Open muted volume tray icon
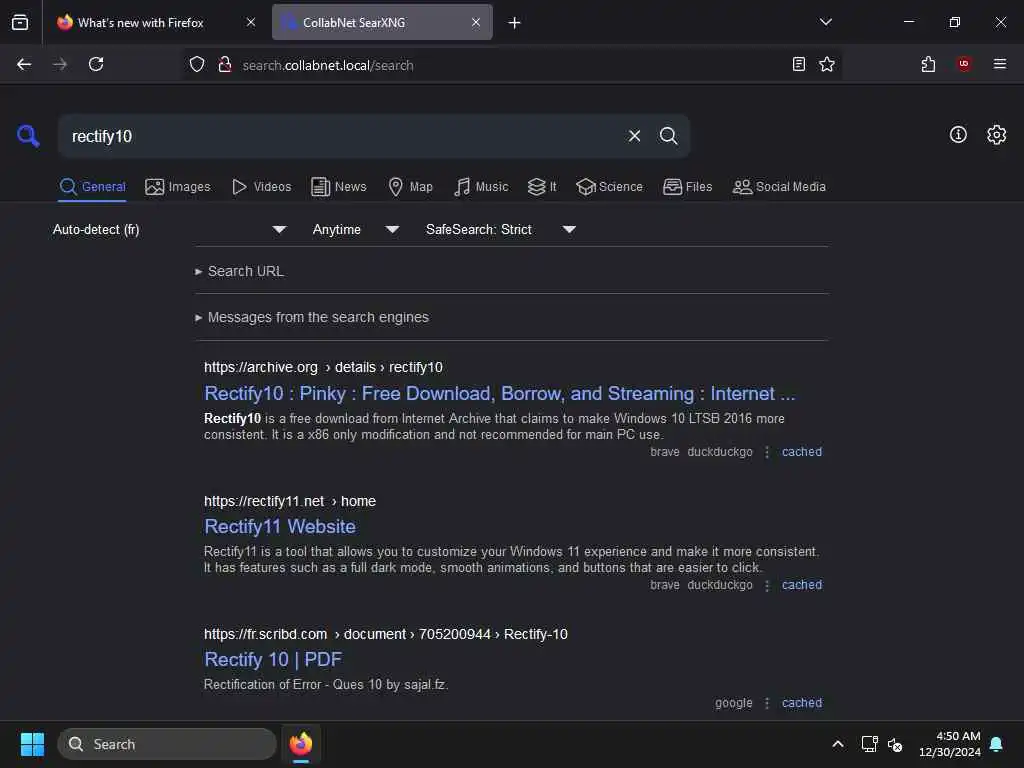The height and width of the screenshot is (768, 1024). (895, 744)
